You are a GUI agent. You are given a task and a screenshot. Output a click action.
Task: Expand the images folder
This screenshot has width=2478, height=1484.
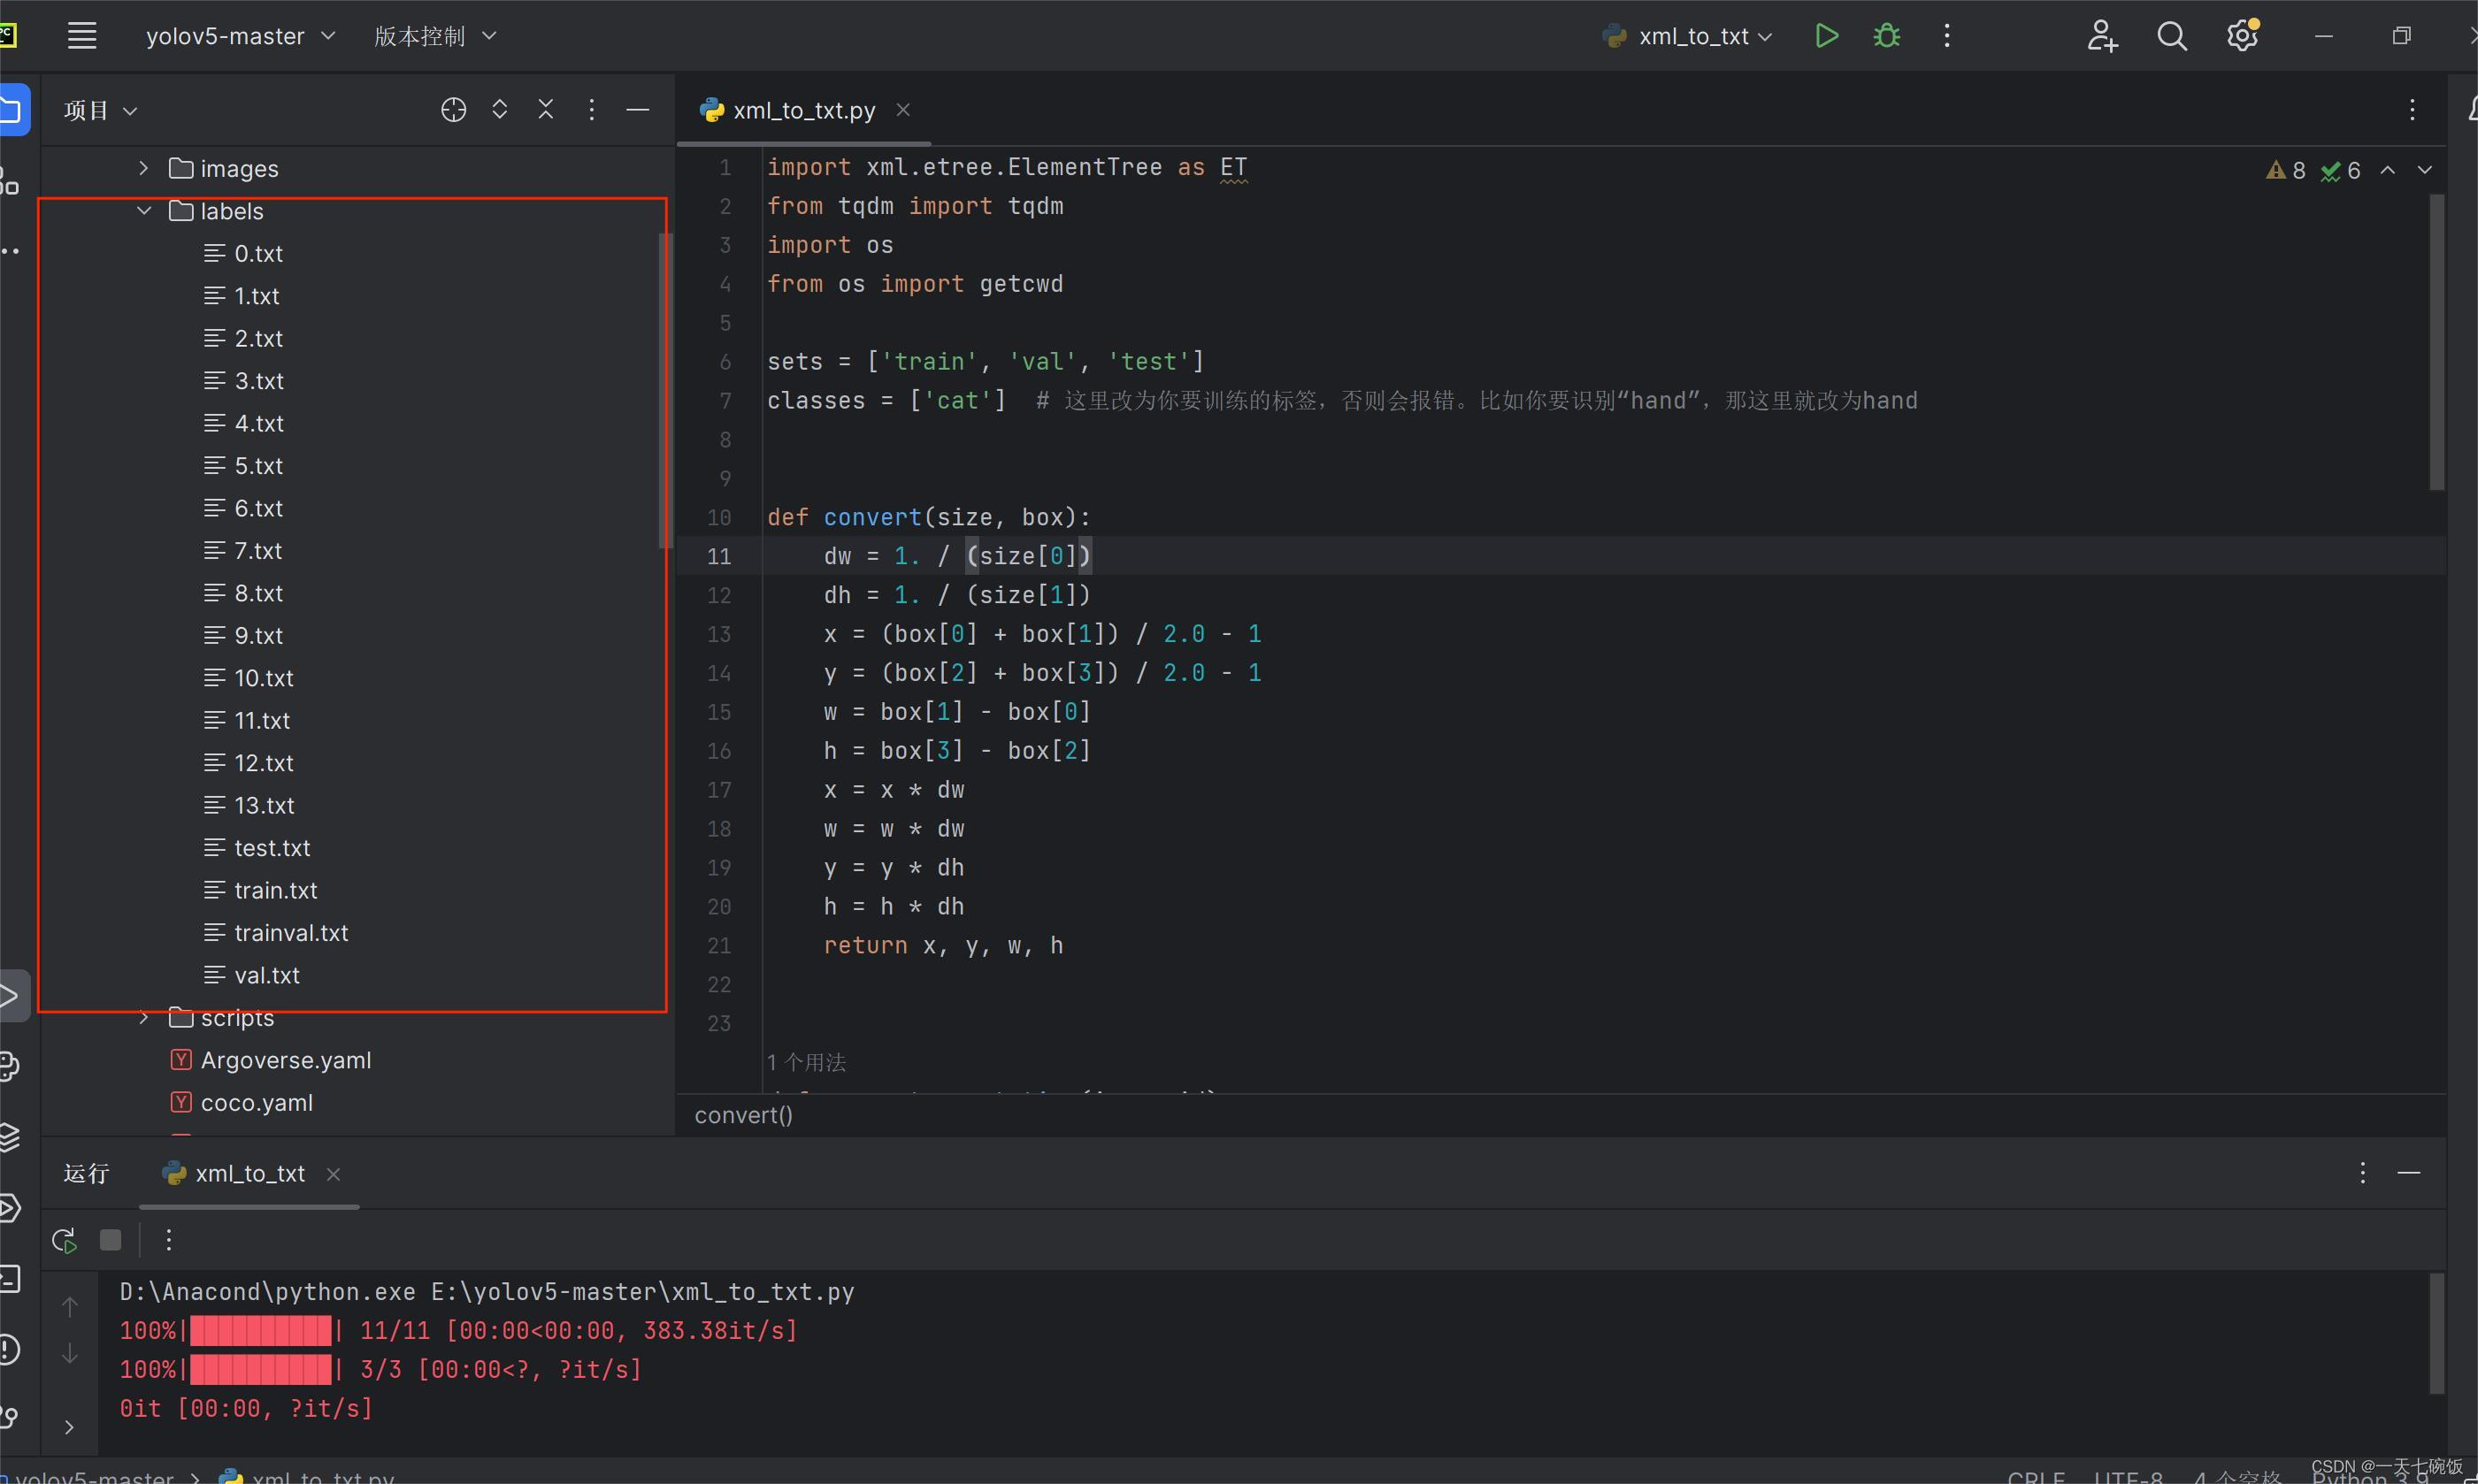point(144,168)
